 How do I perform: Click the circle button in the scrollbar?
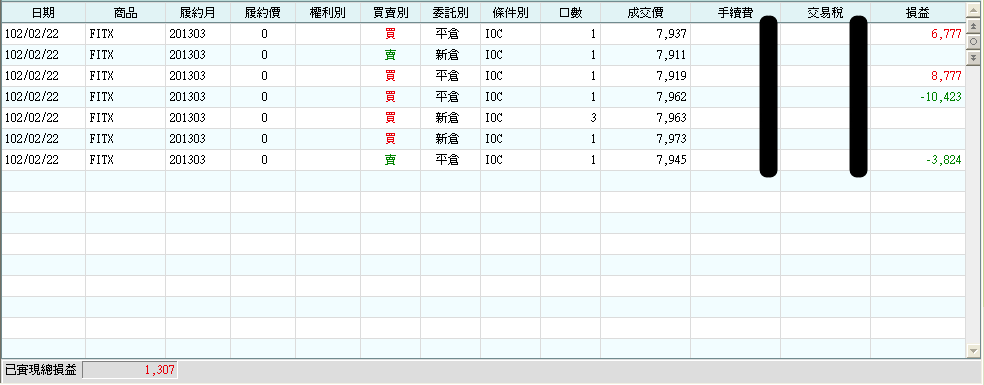coord(973,41)
